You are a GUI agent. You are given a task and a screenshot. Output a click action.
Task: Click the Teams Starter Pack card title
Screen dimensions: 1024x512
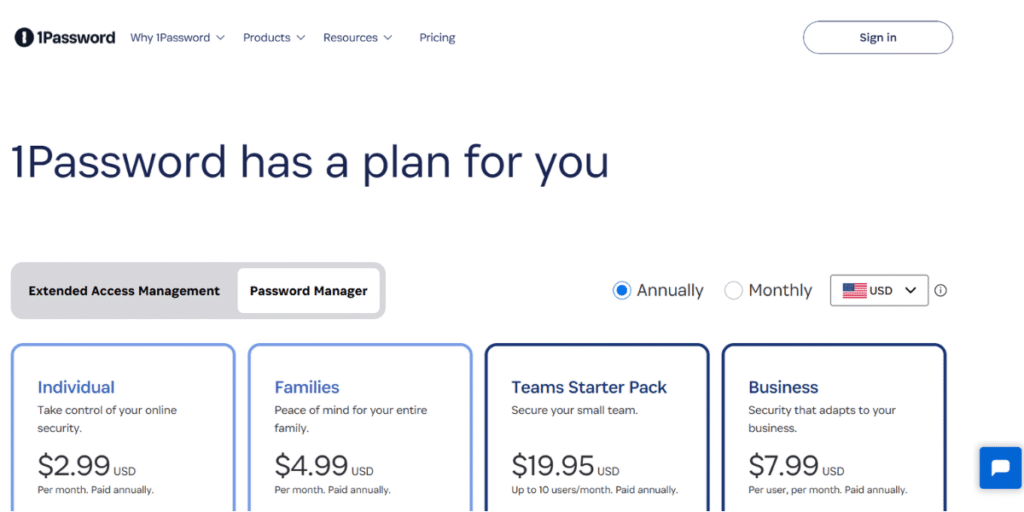coord(589,387)
